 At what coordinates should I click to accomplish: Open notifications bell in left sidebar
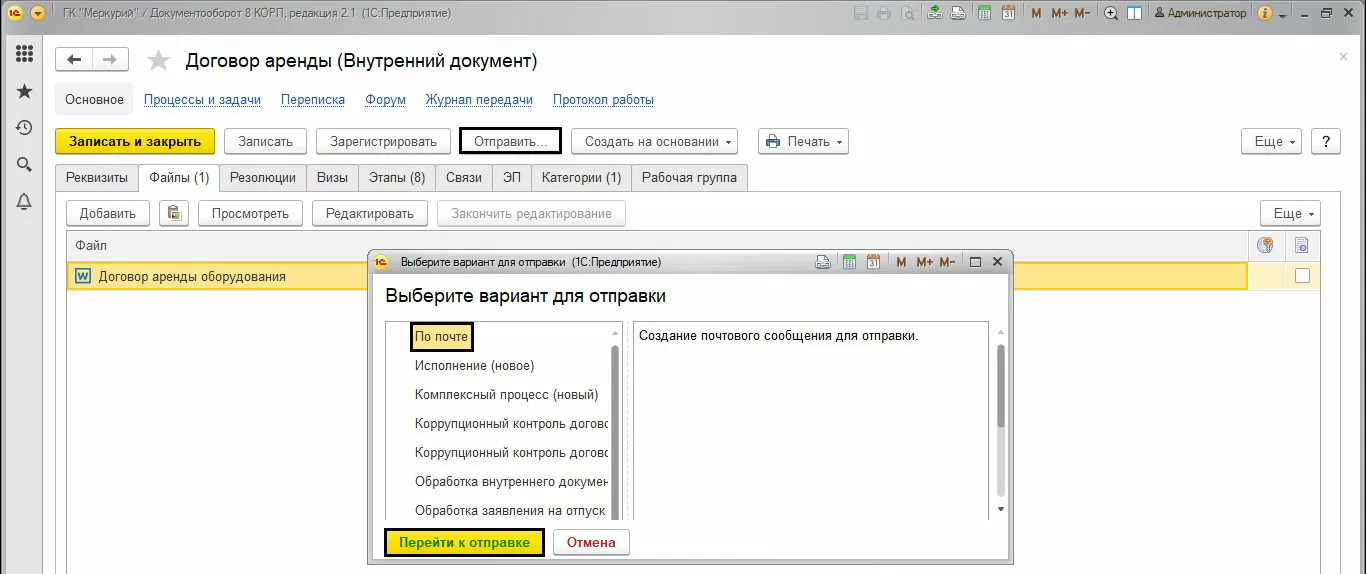24,202
